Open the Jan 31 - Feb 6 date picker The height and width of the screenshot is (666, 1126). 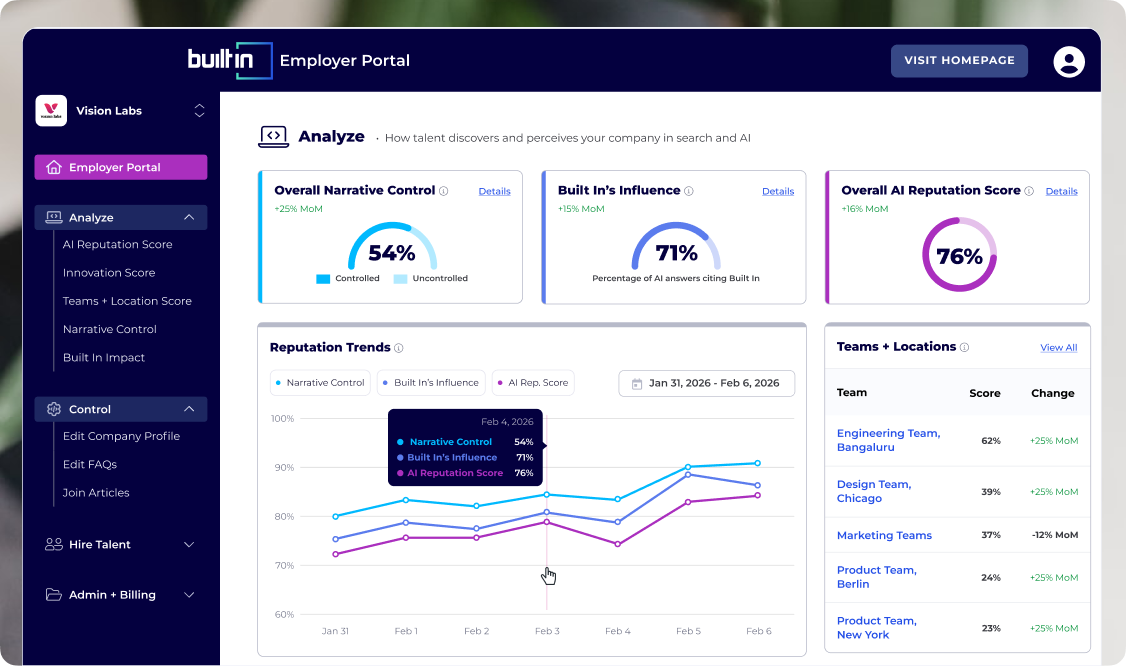707,384
